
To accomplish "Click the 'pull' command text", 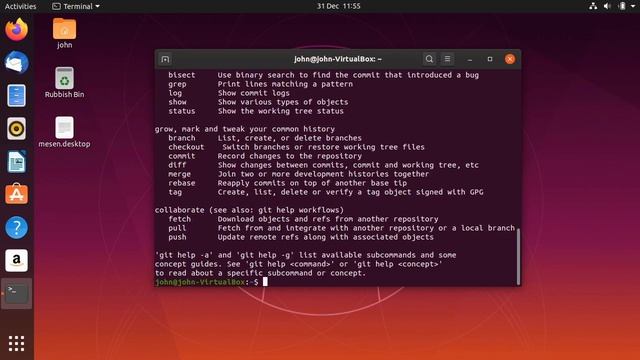I will click(177, 228).
